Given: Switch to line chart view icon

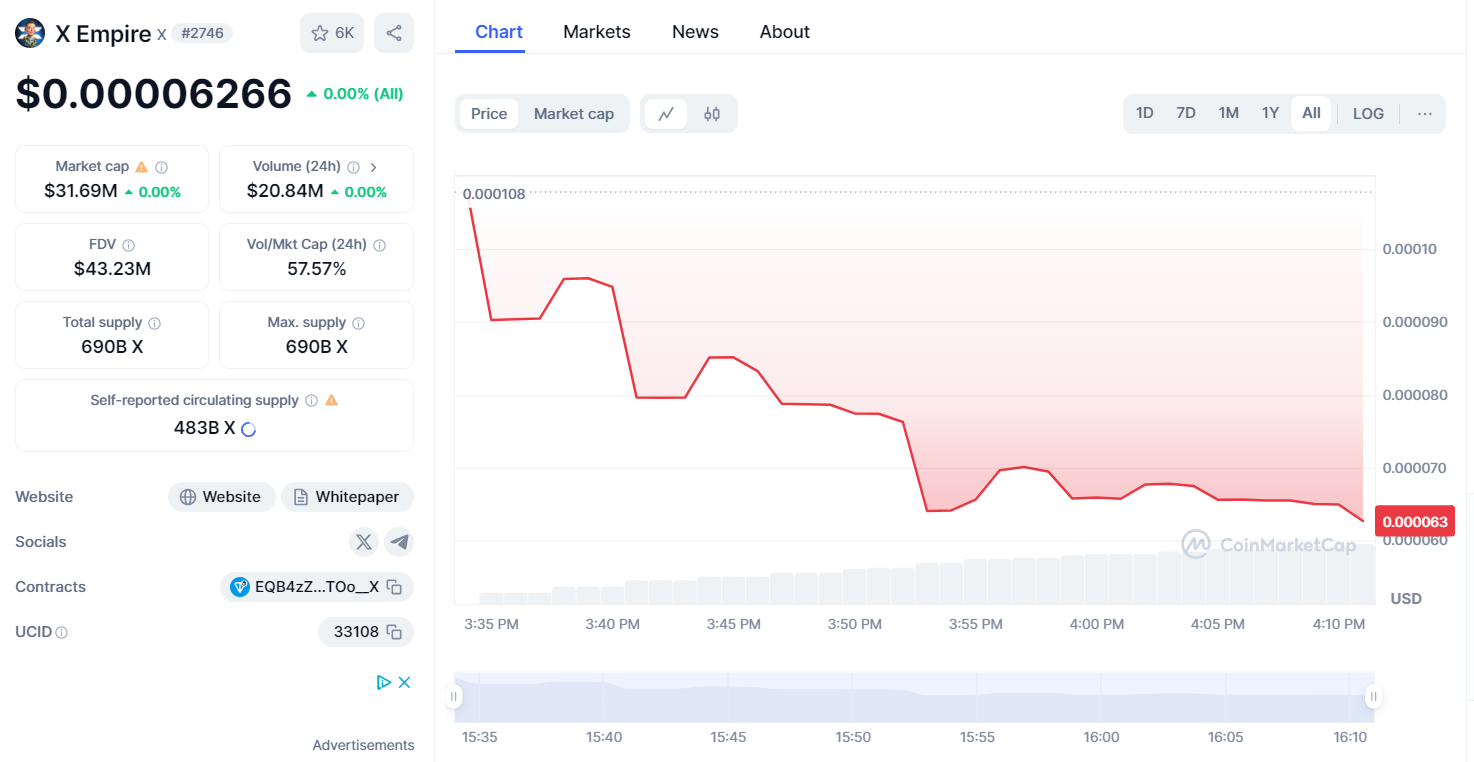Looking at the screenshot, I should click(666, 114).
